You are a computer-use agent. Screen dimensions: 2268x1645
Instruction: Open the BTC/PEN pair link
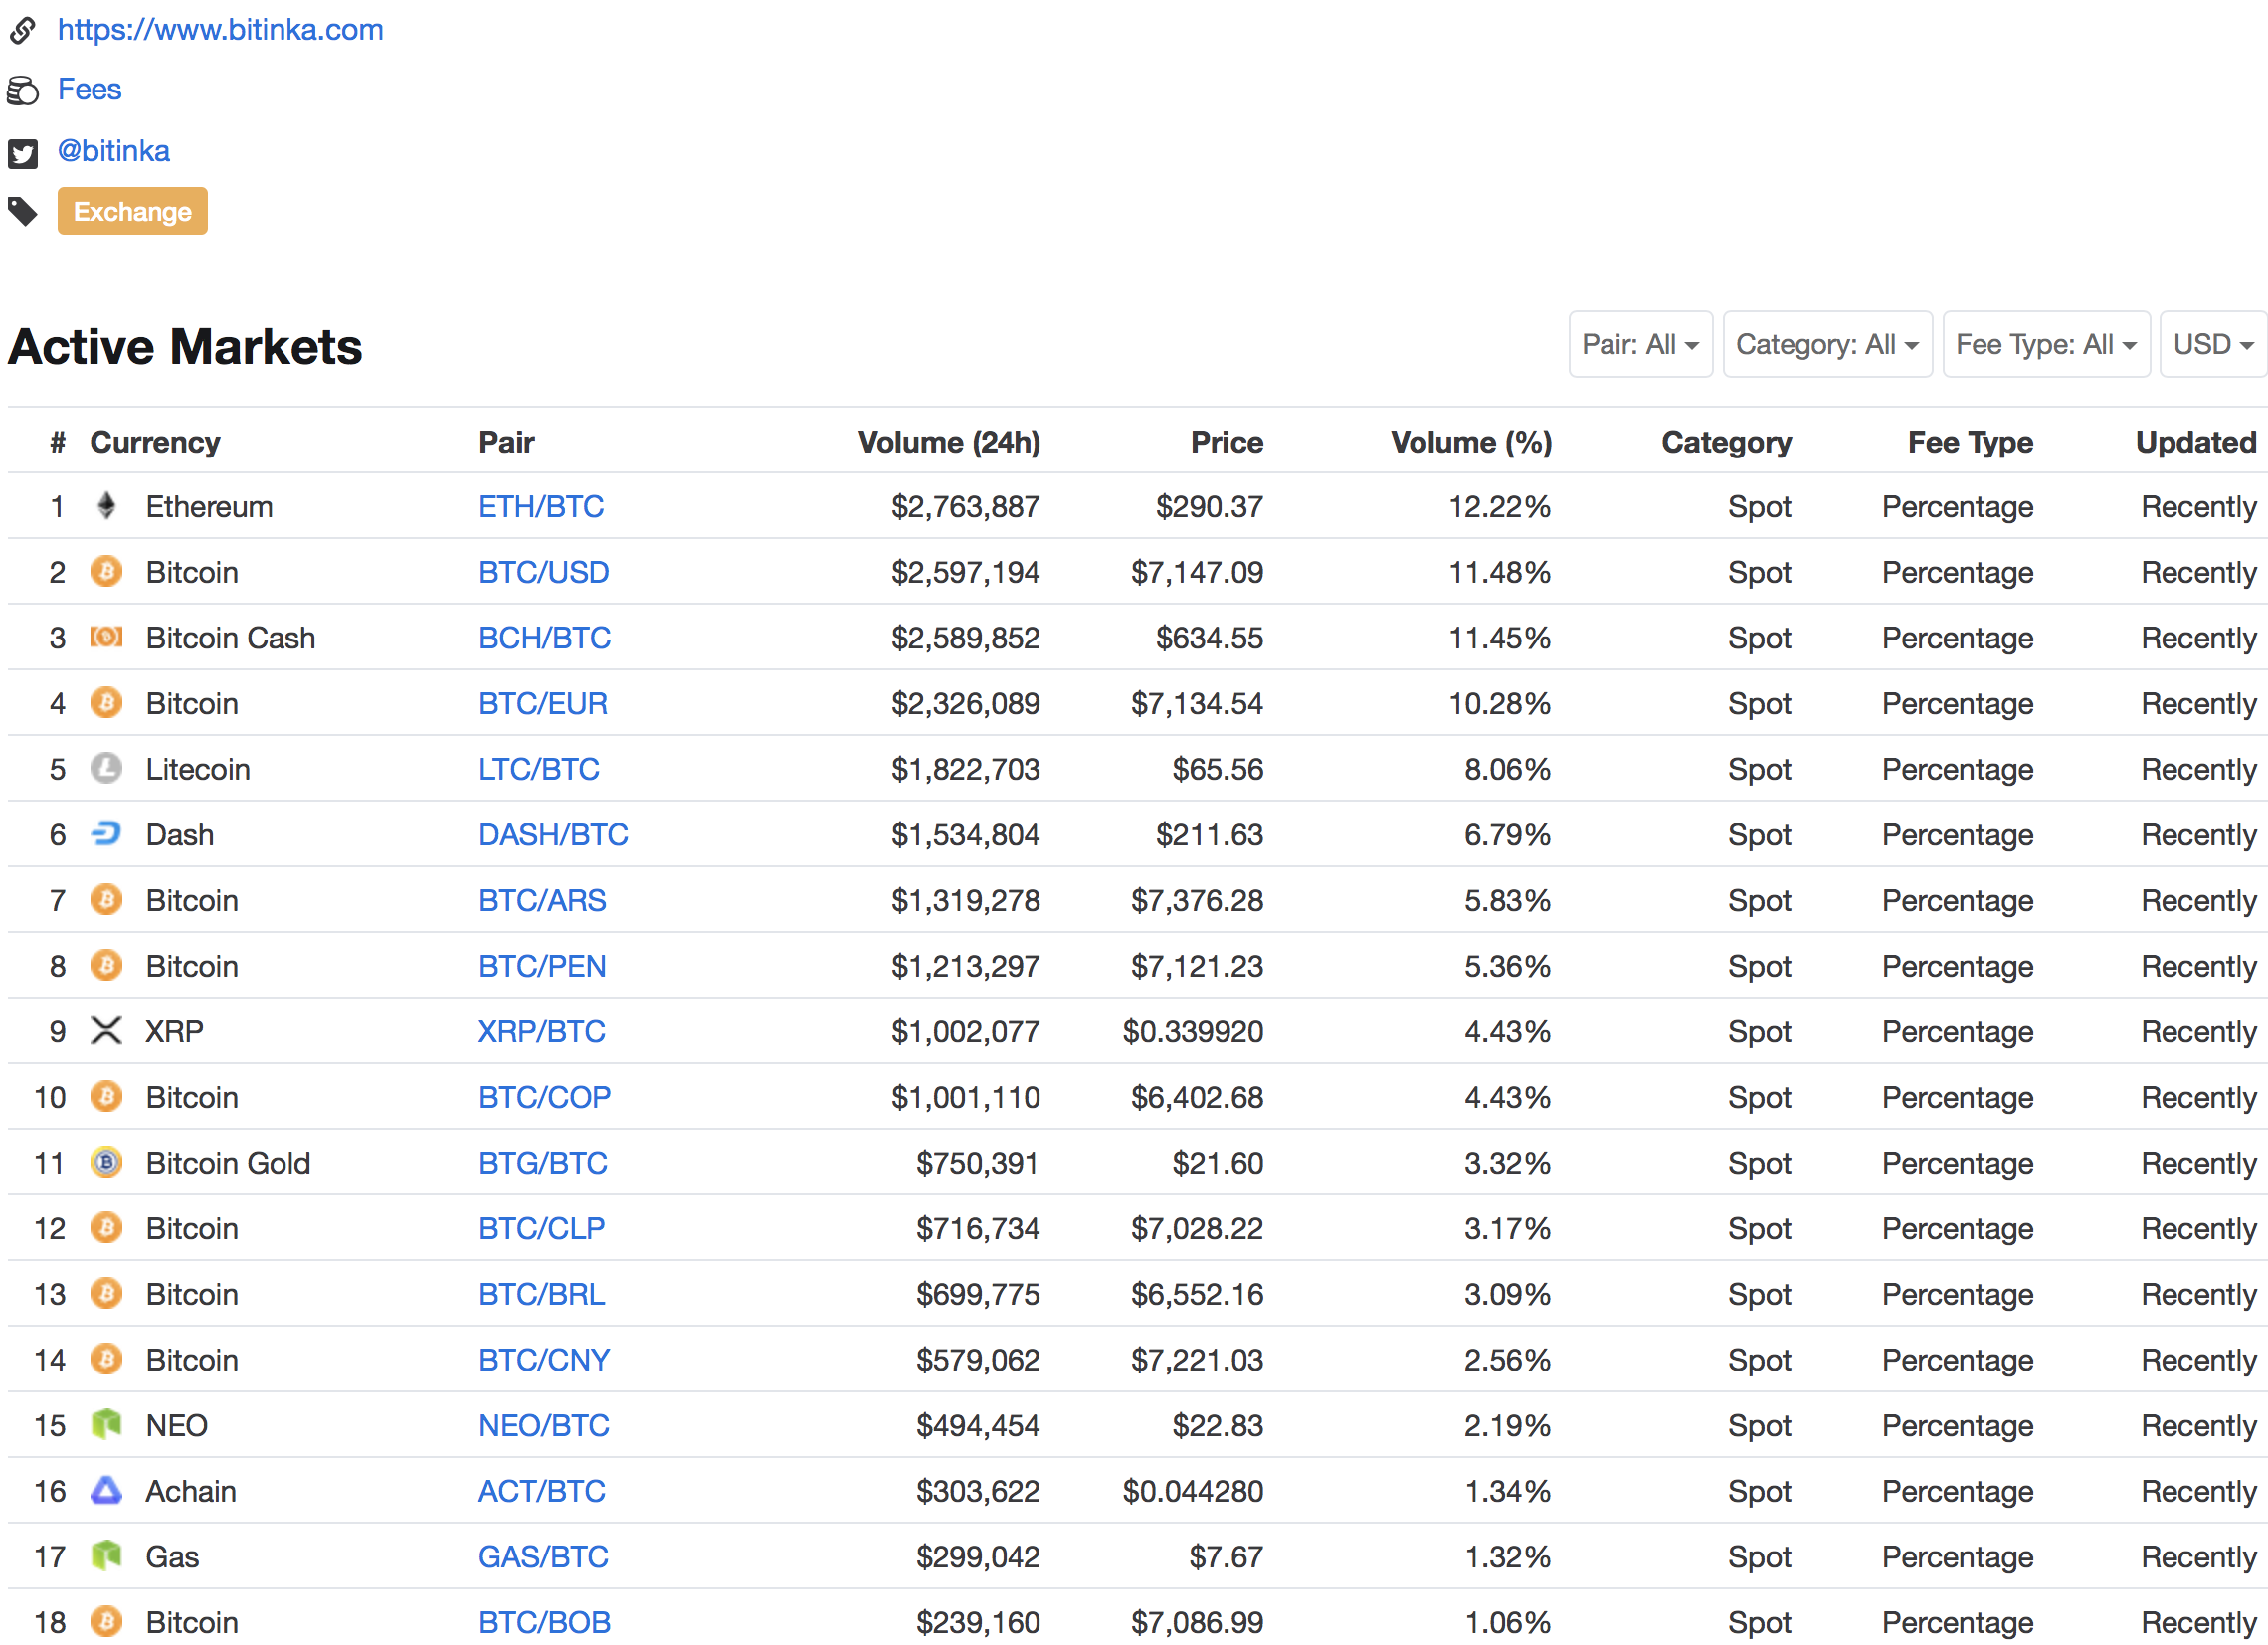tap(542, 967)
